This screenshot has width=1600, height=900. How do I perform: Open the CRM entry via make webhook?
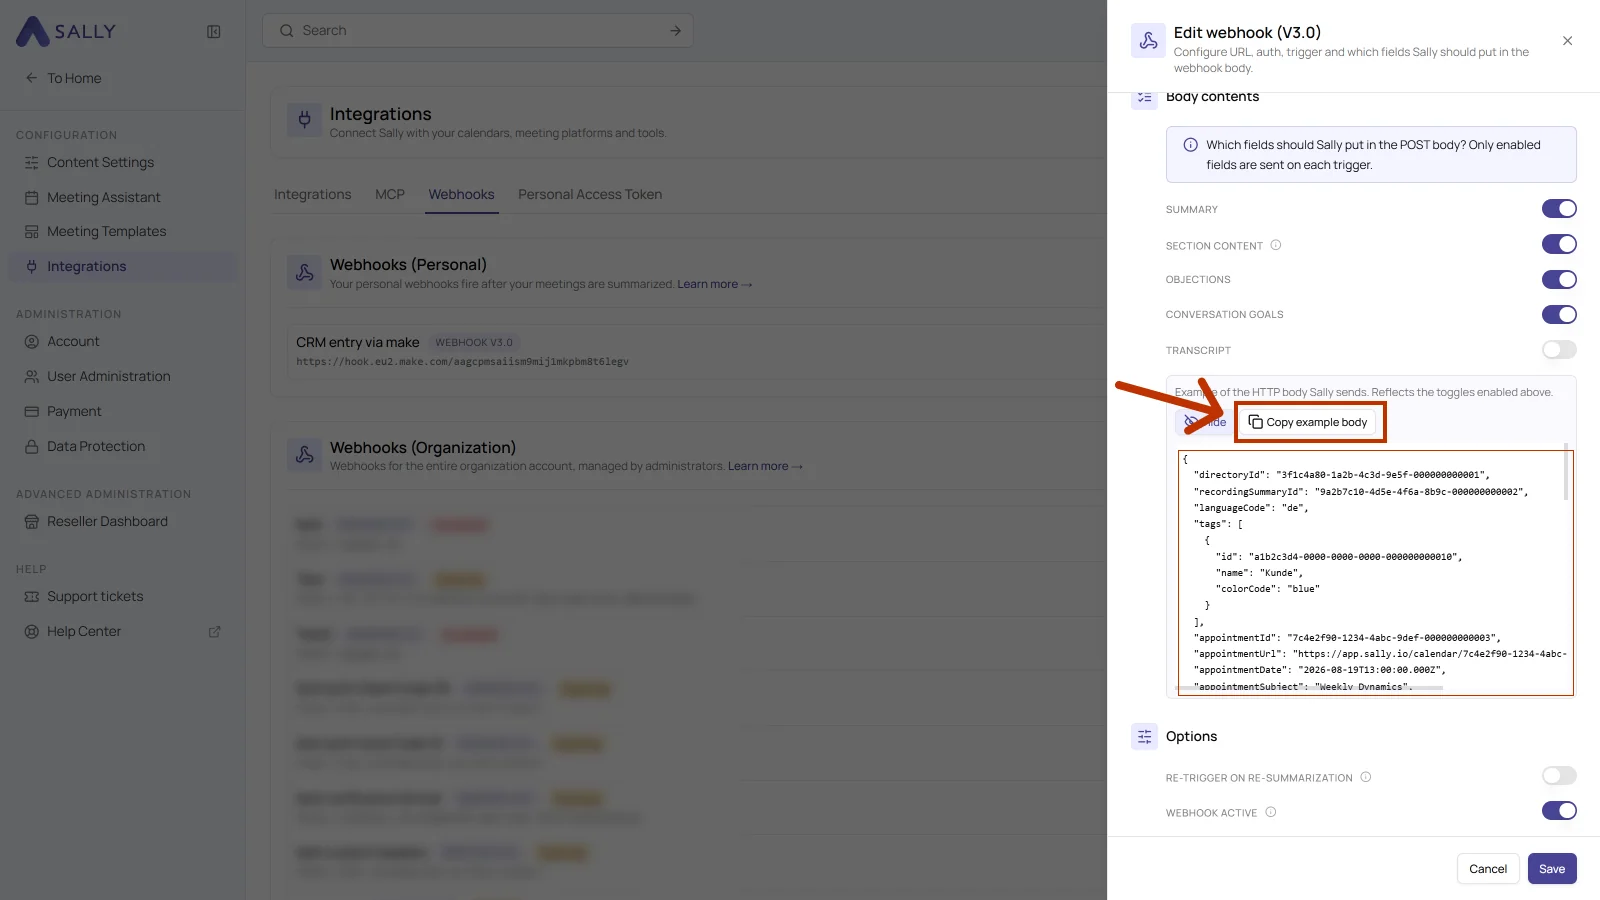(x=695, y=350)
